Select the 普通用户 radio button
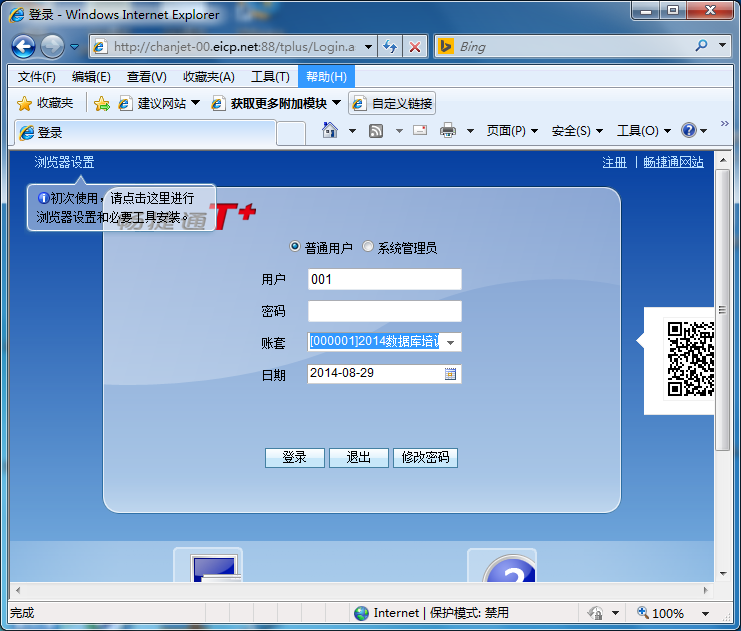This screenshot has width=741, height=631. click(x=295, y=247)
